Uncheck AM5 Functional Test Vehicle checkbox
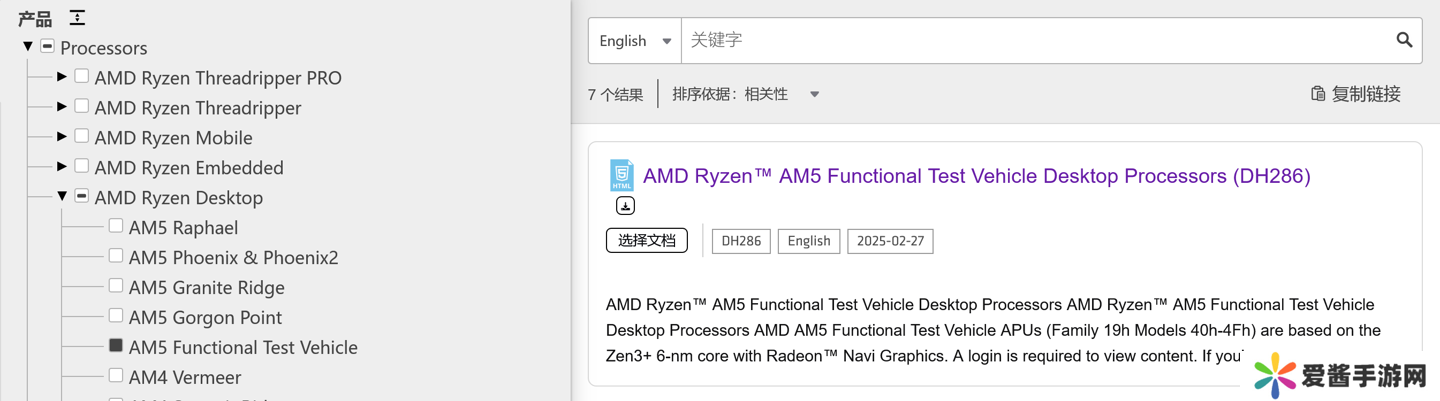Viewport: 1440px width, 401px height. click(x=116, y=346)
